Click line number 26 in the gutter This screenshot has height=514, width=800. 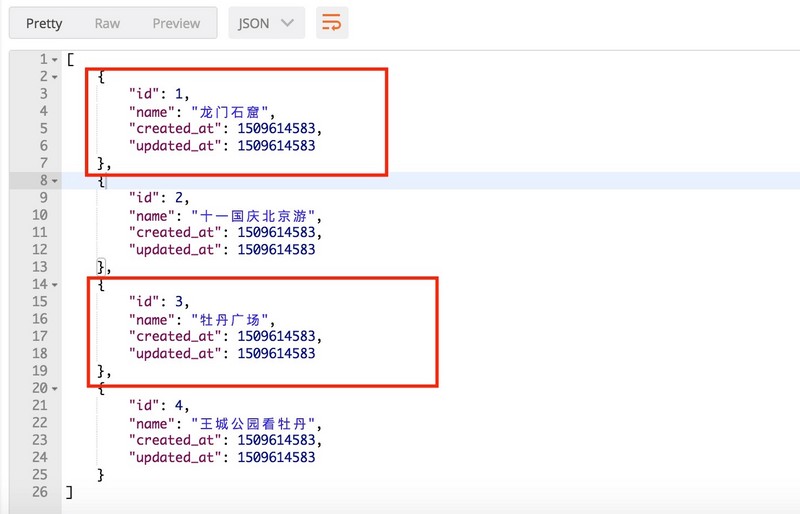point(40,492)
